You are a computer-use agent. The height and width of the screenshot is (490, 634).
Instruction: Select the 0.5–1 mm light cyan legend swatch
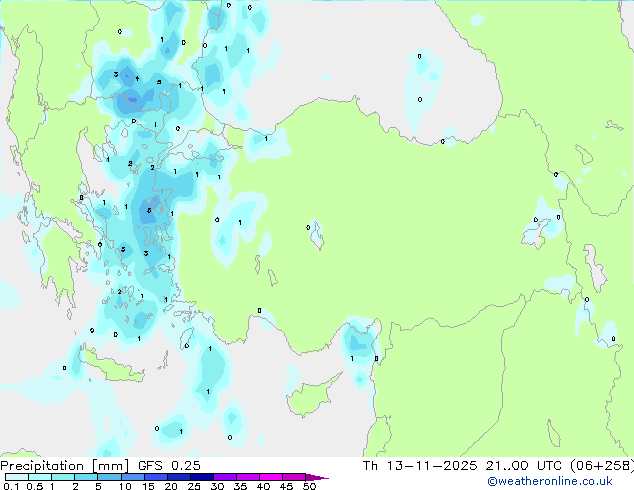tap(40, 477)
